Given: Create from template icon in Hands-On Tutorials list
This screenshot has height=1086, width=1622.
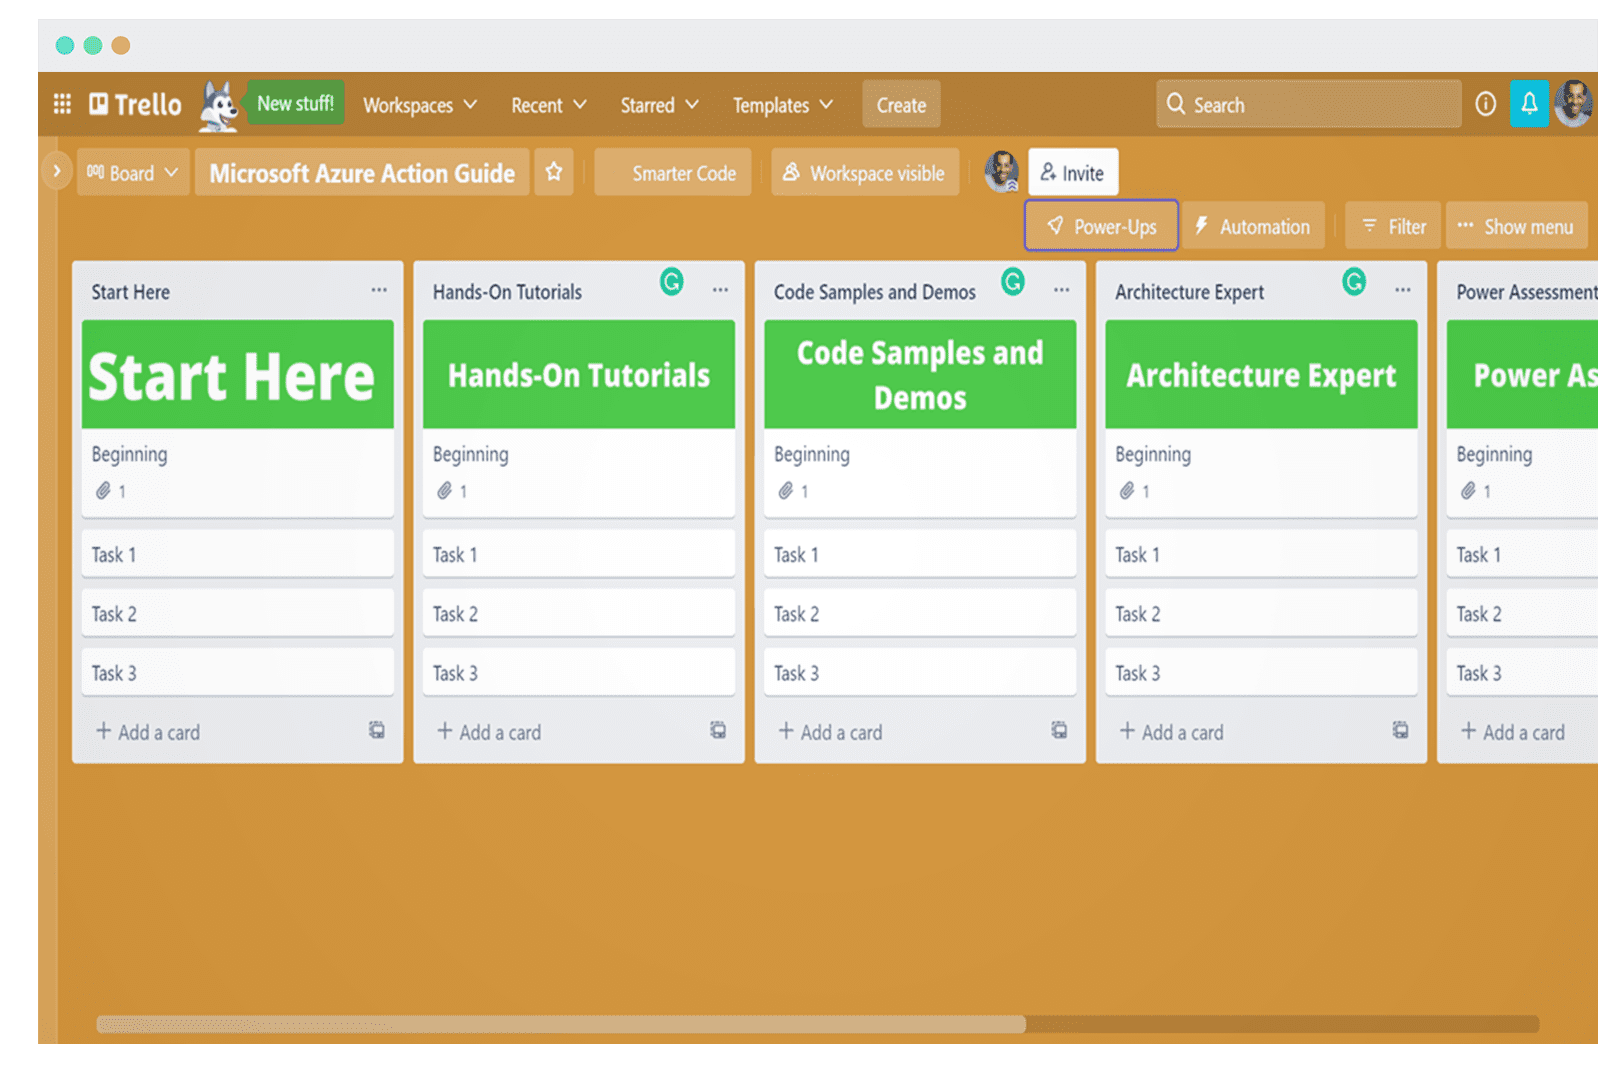Looking at the screenshot, I should coord(718,730).
